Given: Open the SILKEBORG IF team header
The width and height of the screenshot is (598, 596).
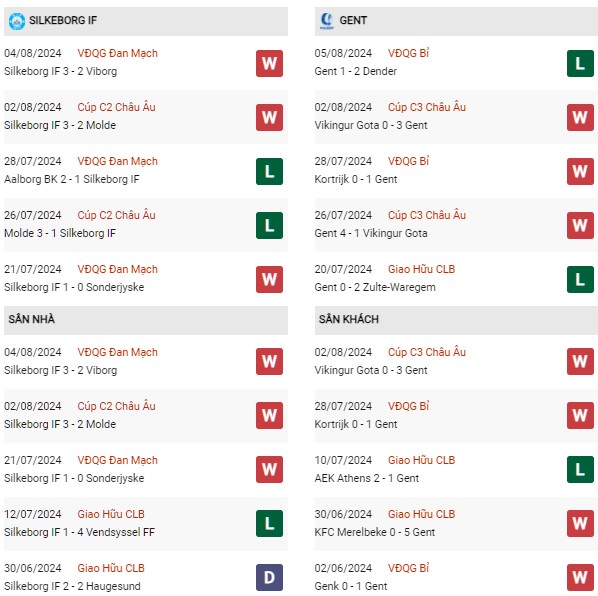Looking at the screenshot, I should coord(146,21).
